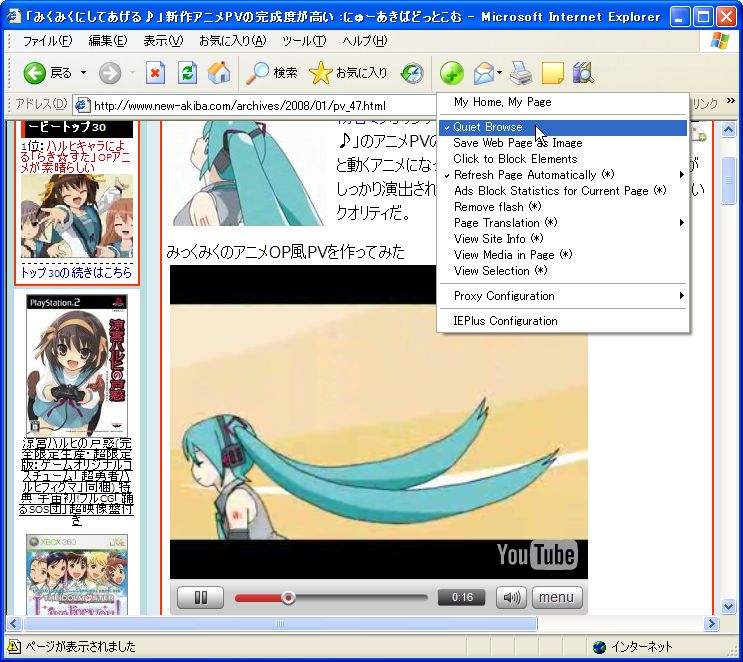The height and width of the screenshot is (662, 743).
Task: Open ファイル(F) menu
Action: pyautogui.click(x=47, y=41)
